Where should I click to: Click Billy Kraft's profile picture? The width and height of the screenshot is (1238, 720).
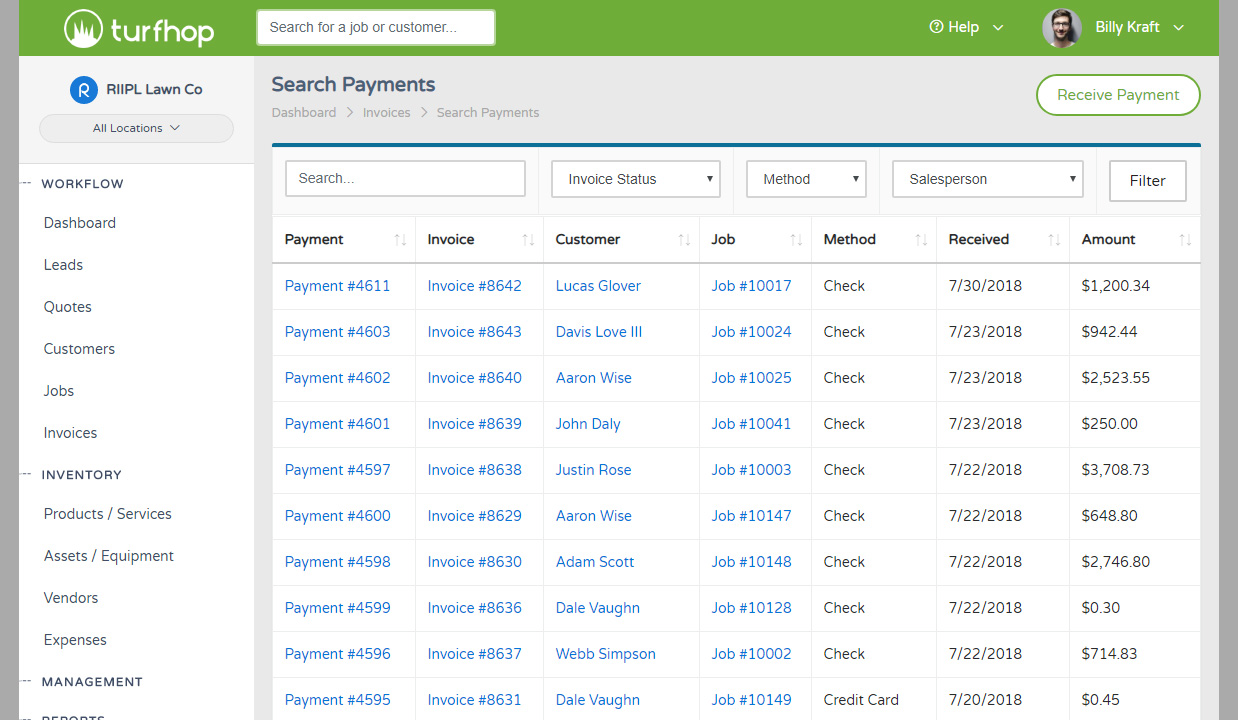(x=1061, y=27)
